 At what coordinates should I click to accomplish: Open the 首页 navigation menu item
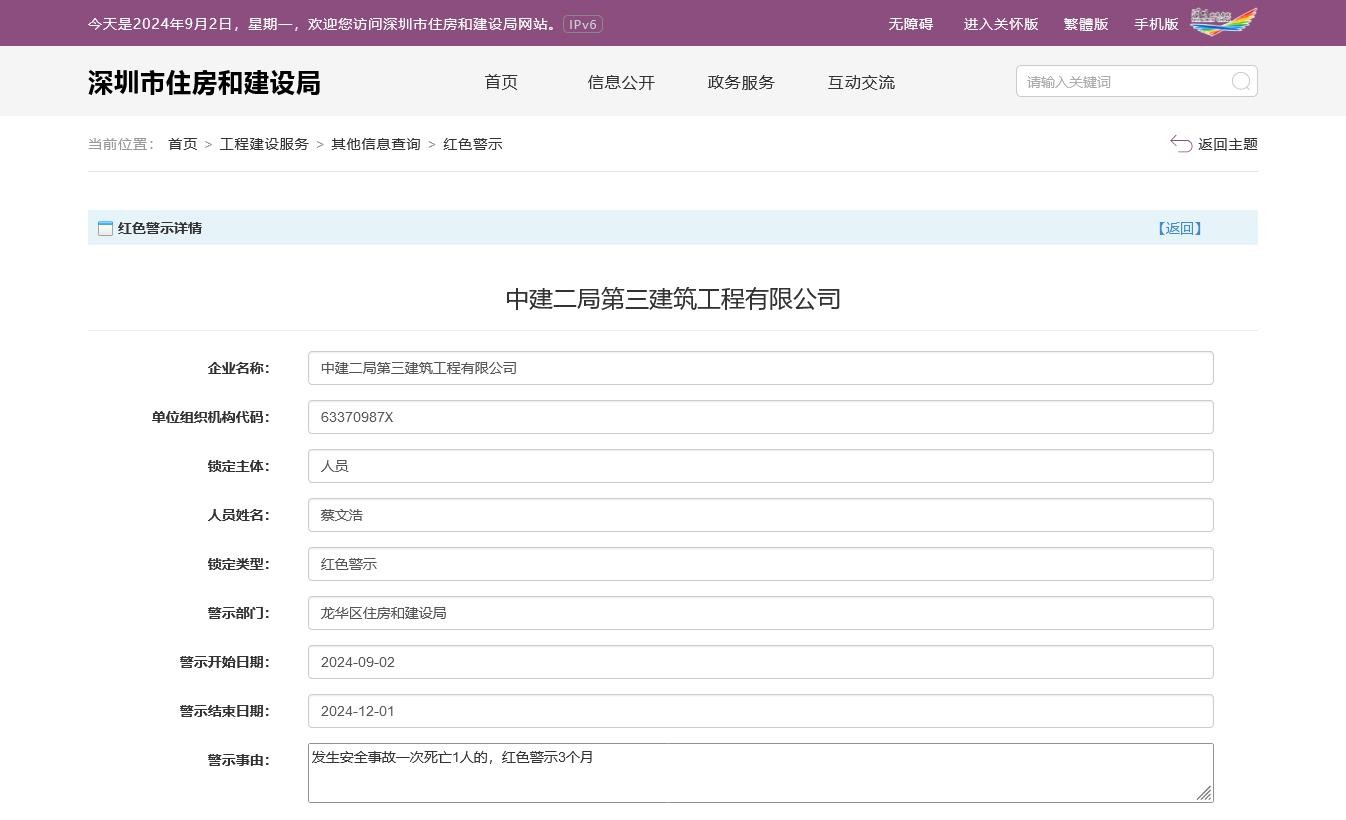pos(501,82)
